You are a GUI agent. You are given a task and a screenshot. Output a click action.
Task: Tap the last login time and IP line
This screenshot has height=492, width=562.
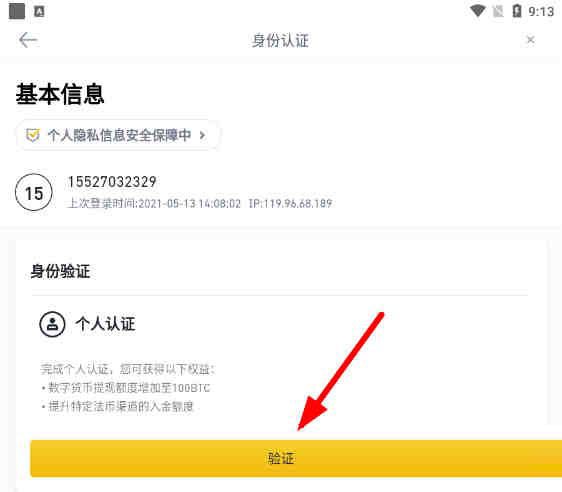[x=200, y=204]
